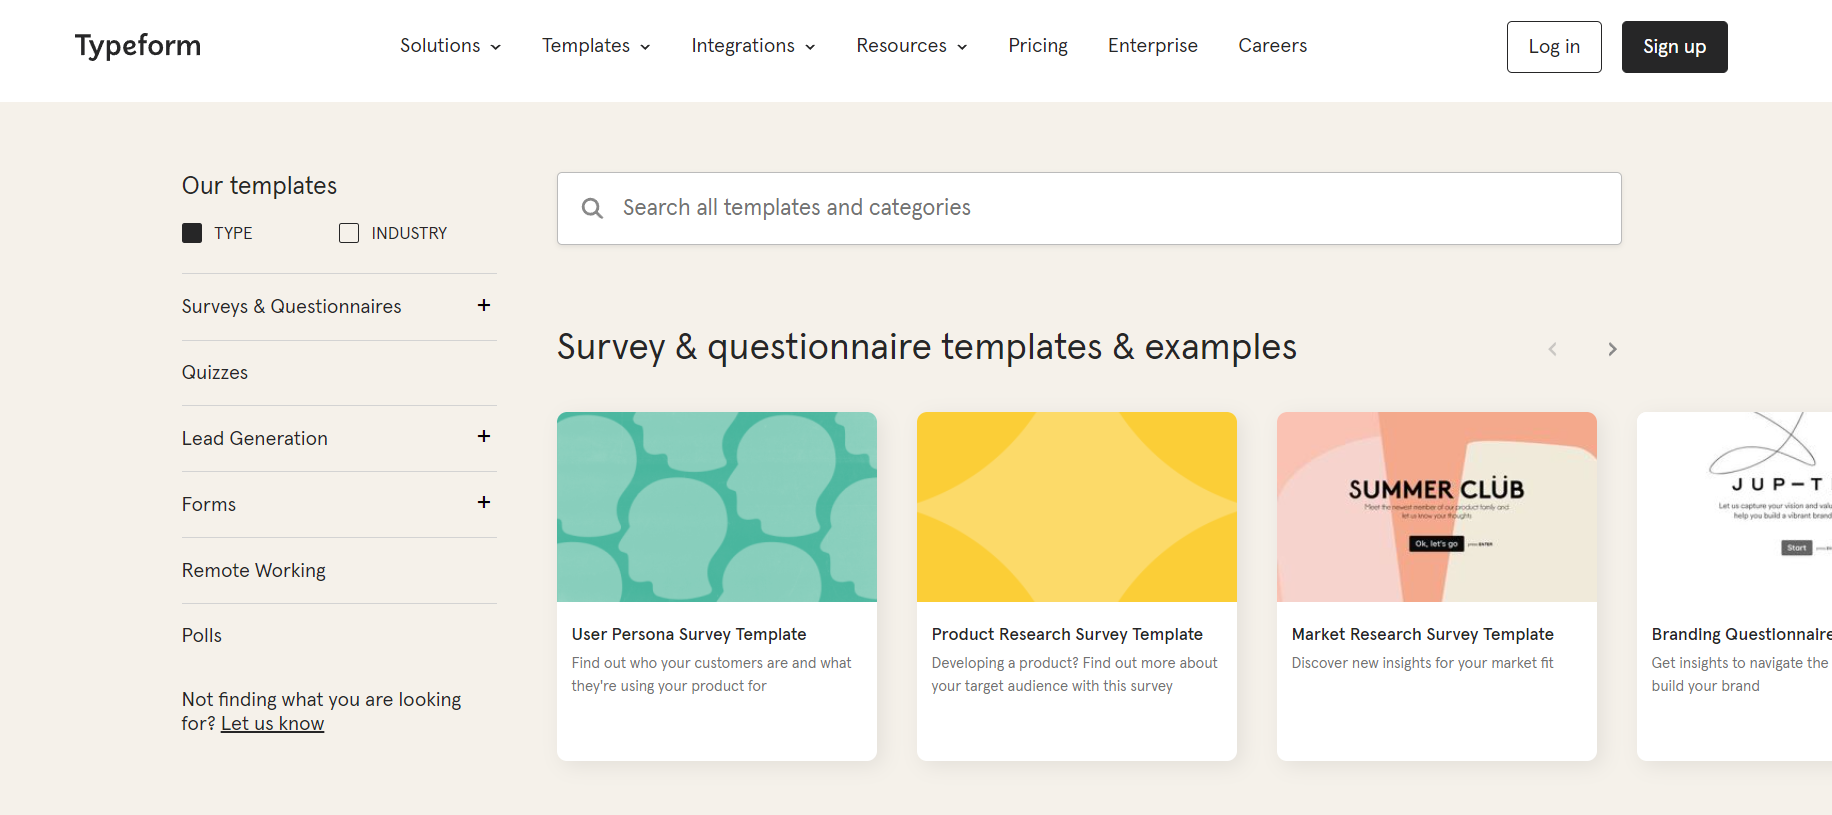1832x815 pixels.
Task: Go to next templates carousel arrow
Action: coord(1612,349)
